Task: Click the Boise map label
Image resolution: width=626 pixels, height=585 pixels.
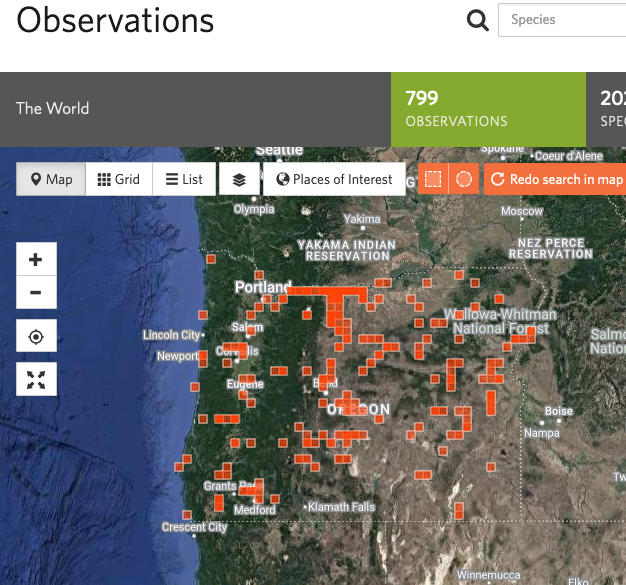Action: [x=559, y=411]
